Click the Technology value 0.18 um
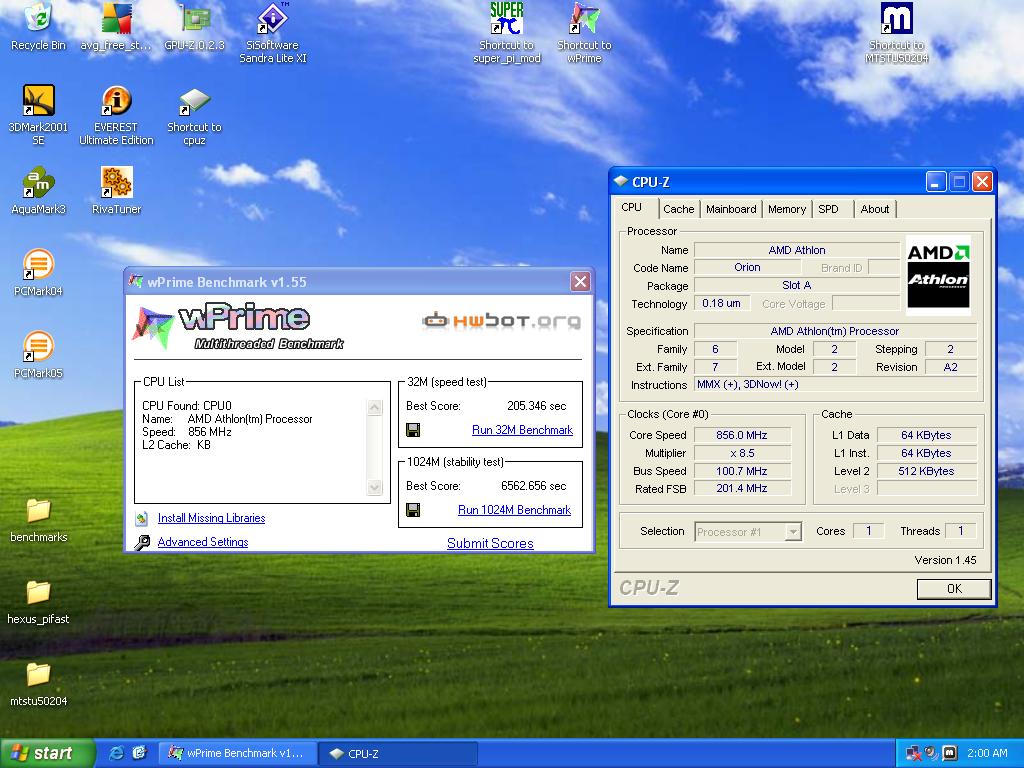1024x768 pixels. tap(722, 303)
